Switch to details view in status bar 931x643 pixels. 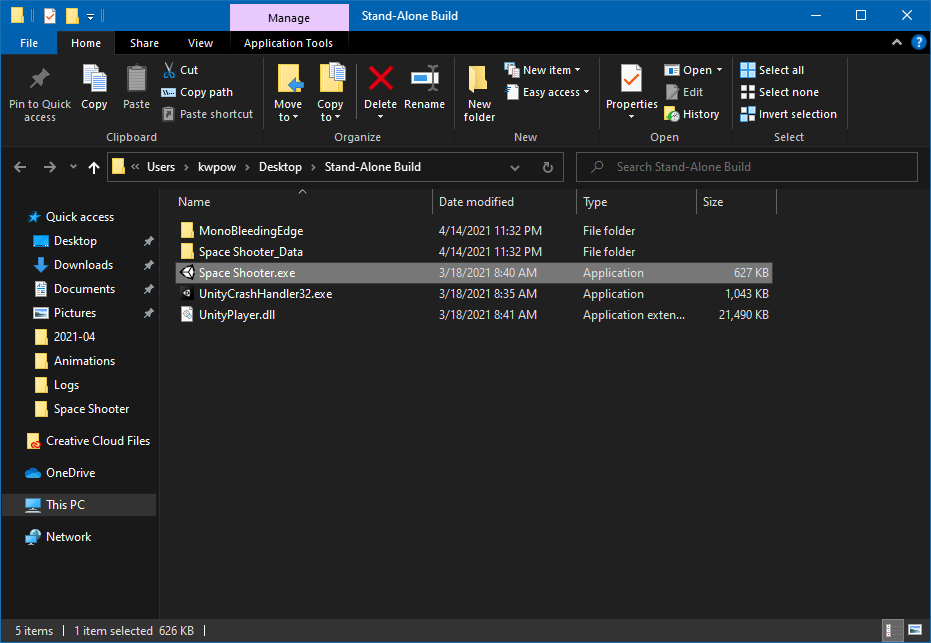[x=890, y=631]
